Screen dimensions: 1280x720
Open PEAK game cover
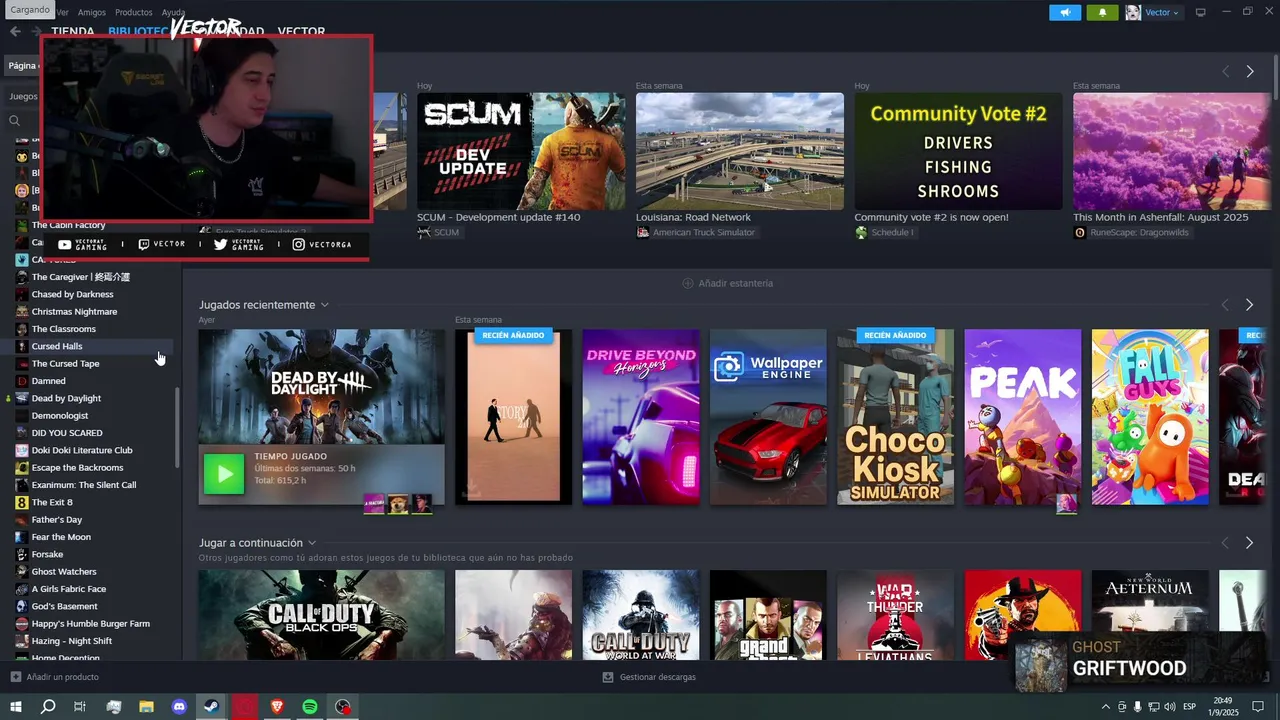[1022, 417]
